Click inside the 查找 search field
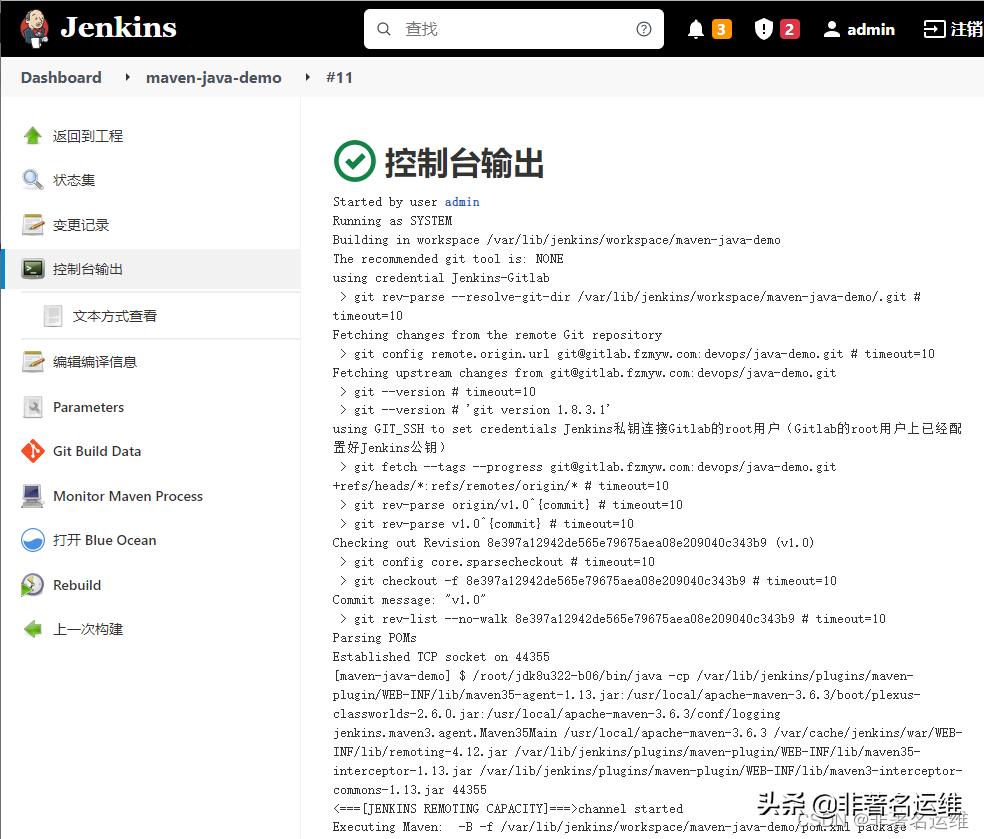The height and width of the screenshot is (839, 984). [500, 29]
